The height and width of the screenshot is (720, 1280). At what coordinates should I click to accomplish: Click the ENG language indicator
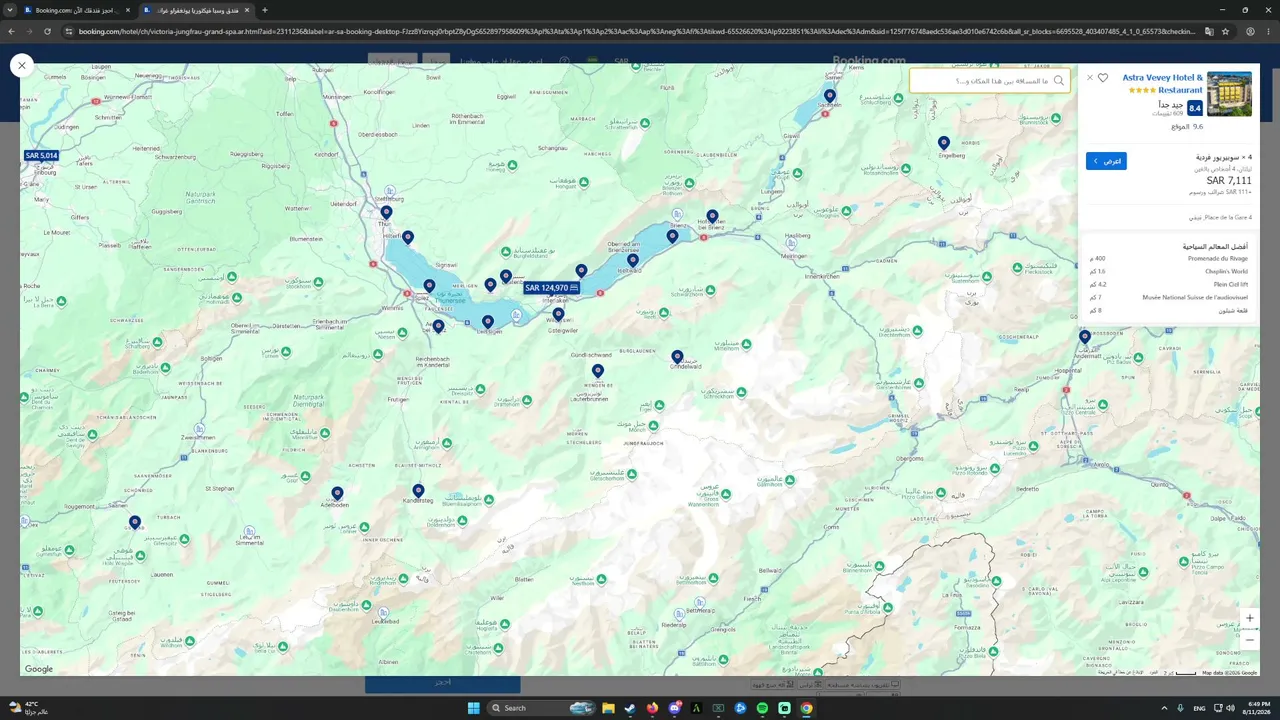click(x=1199, y=708)
